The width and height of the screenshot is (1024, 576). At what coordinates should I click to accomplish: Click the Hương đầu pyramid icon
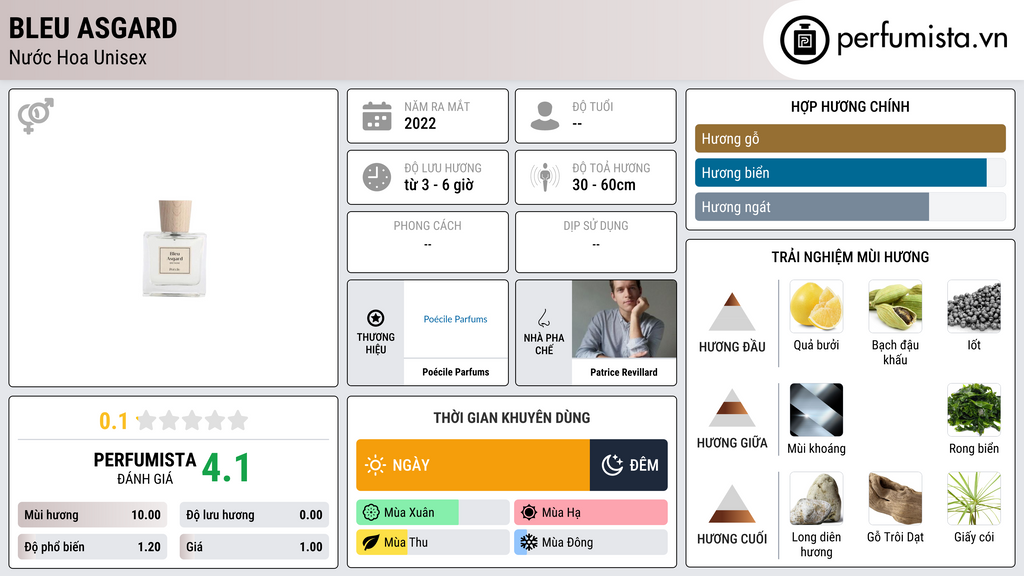(732, 312)
